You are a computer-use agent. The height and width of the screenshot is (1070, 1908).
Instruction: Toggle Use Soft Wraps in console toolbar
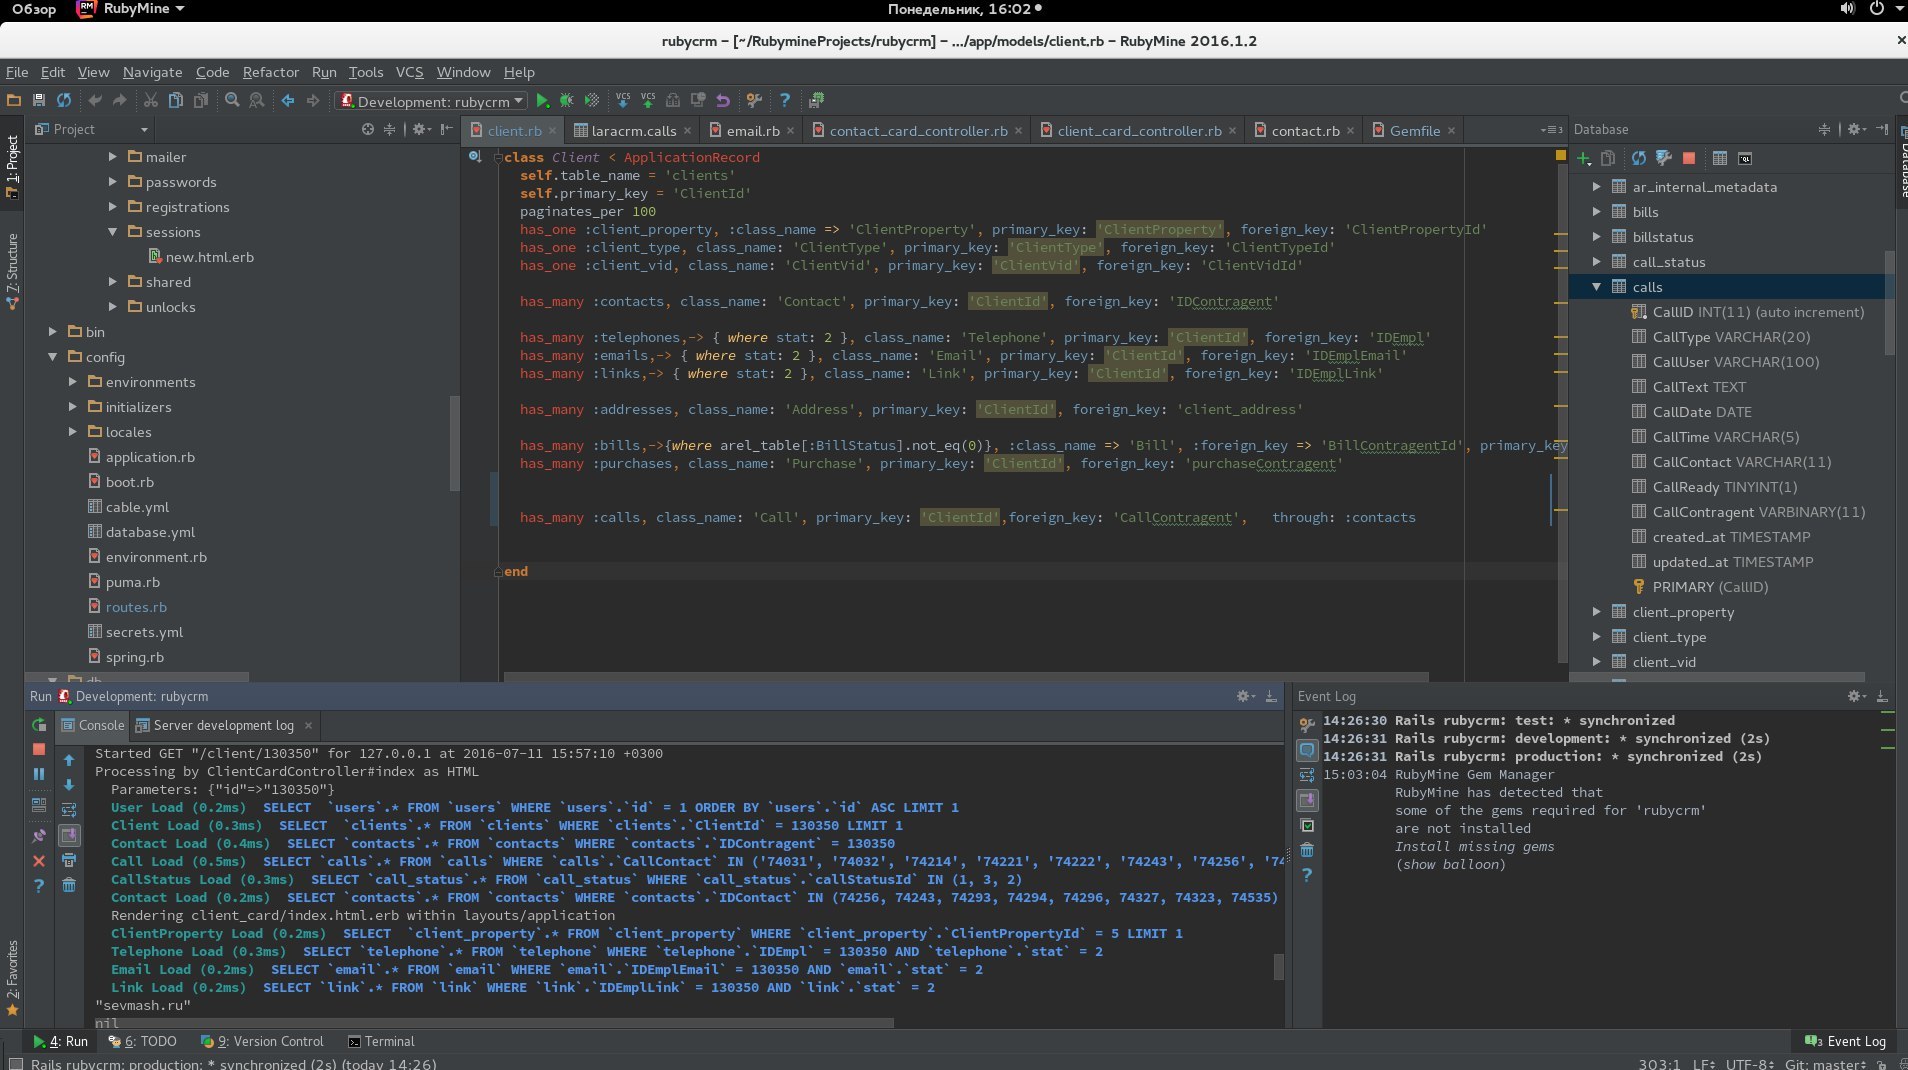[69, 810]
